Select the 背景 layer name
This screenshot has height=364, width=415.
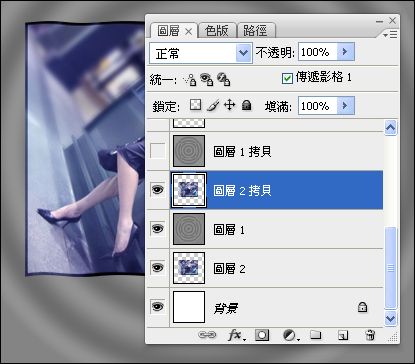226,308
